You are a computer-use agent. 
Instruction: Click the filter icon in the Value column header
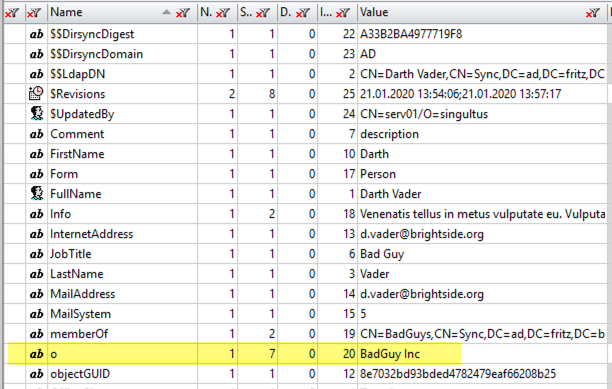[592, 13]
